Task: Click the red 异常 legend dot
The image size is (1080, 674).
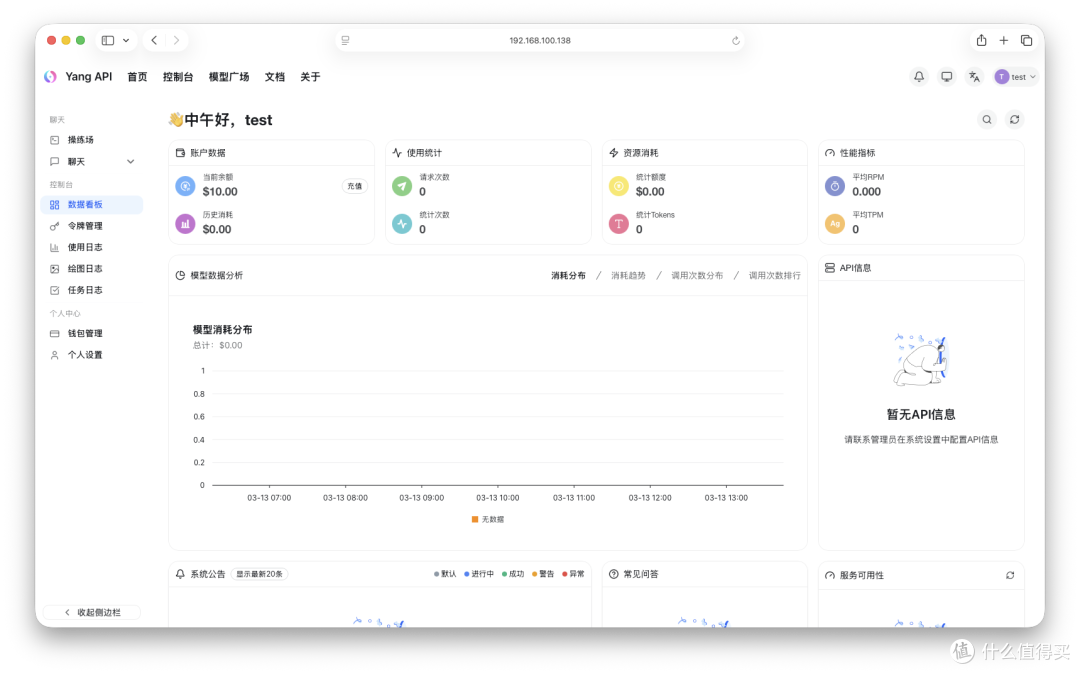Action: coord(565,573)
